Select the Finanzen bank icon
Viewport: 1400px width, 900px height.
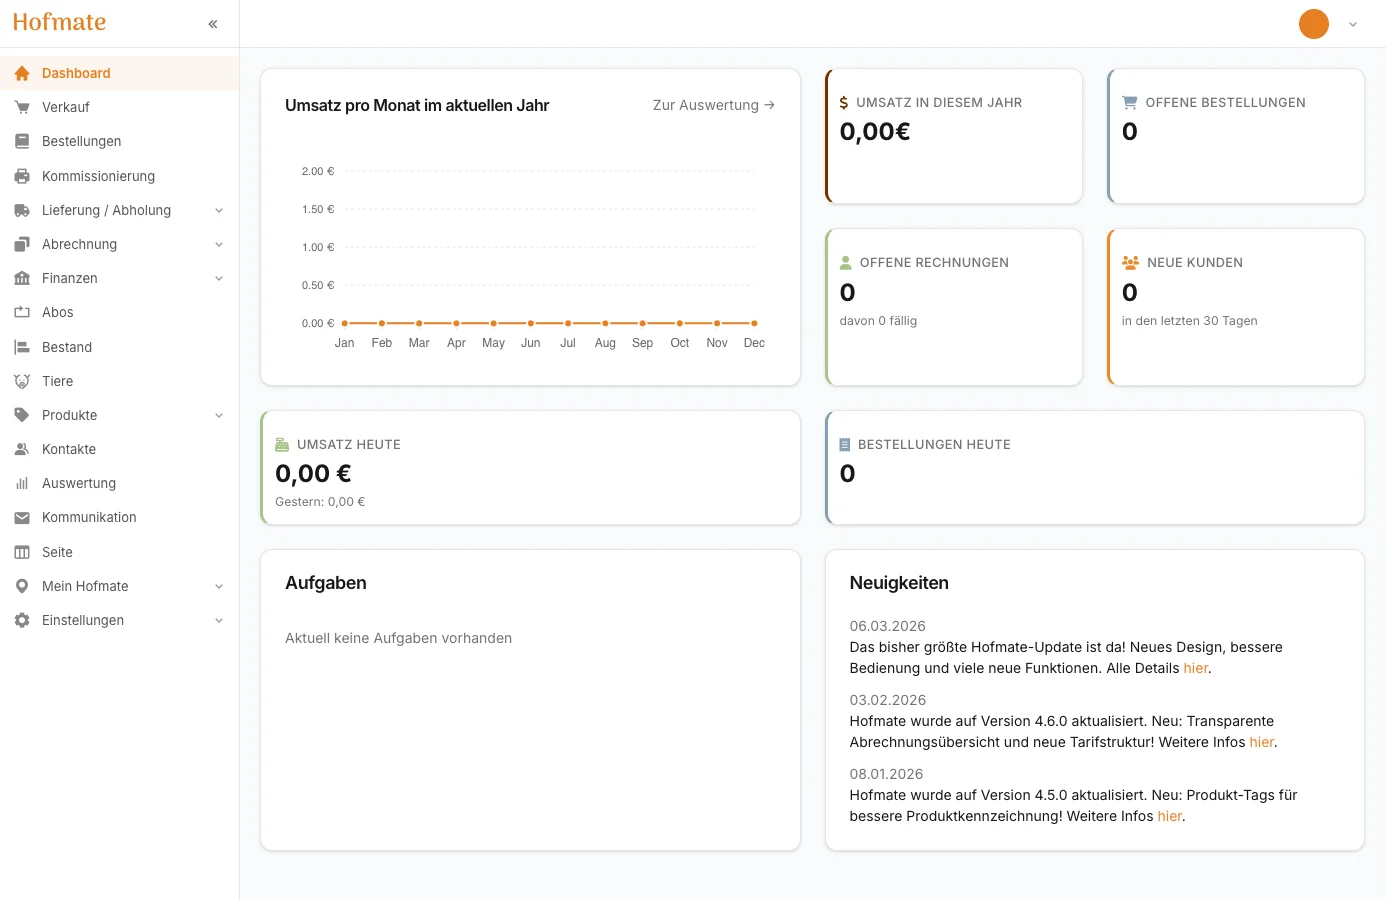[21, 278]
